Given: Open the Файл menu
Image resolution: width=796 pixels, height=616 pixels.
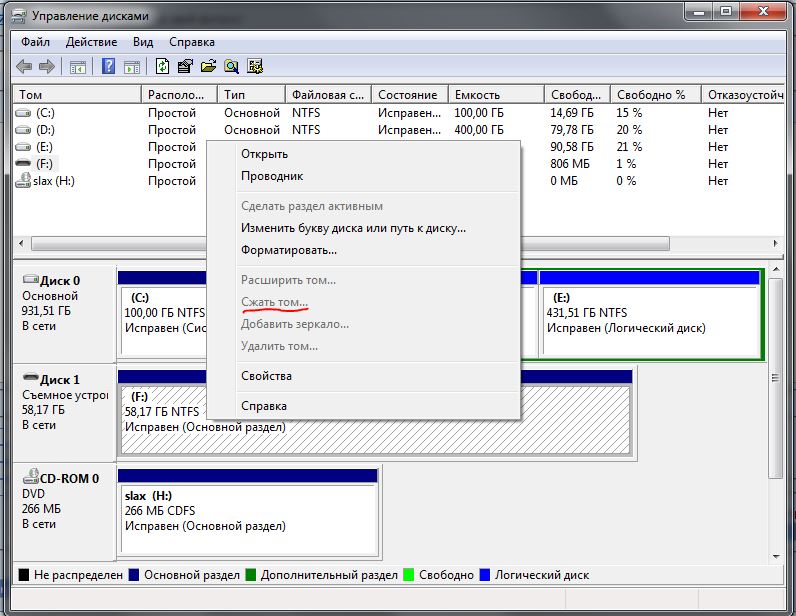Looking at the screenshot, I should [34, 42].
